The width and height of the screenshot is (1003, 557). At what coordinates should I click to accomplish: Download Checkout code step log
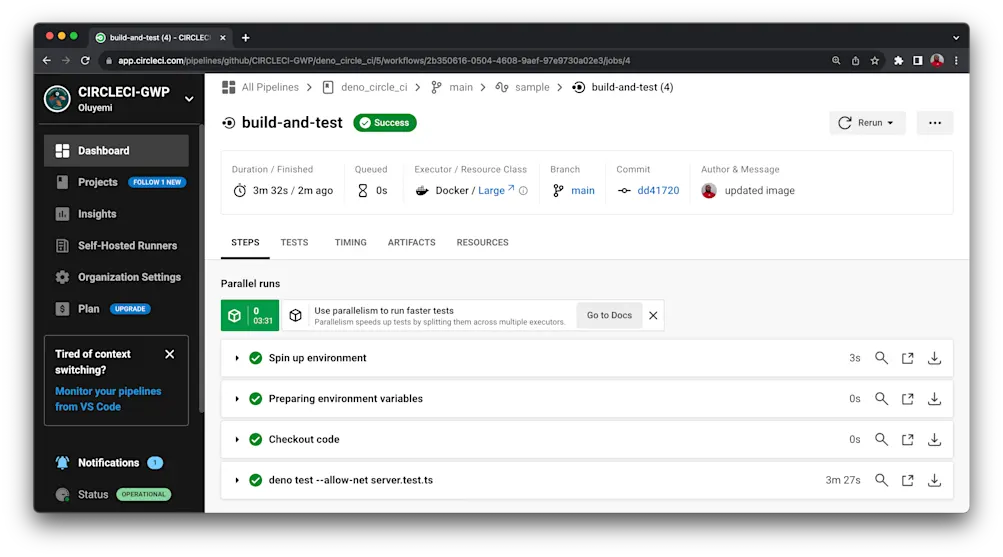tap(935, 439)
